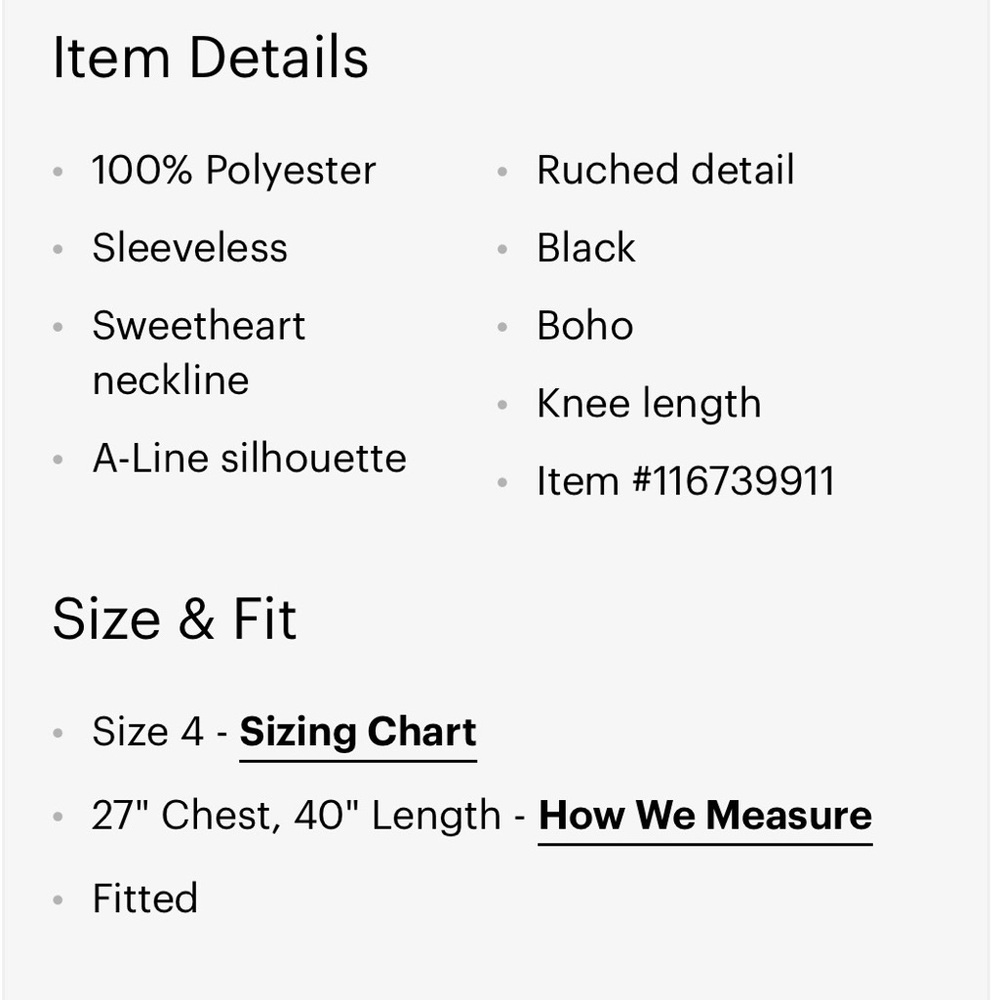The height and width of the screenshot is (1000, 1000).
Task: Select the 100% Polyester detail text
Action: point(234,171)
